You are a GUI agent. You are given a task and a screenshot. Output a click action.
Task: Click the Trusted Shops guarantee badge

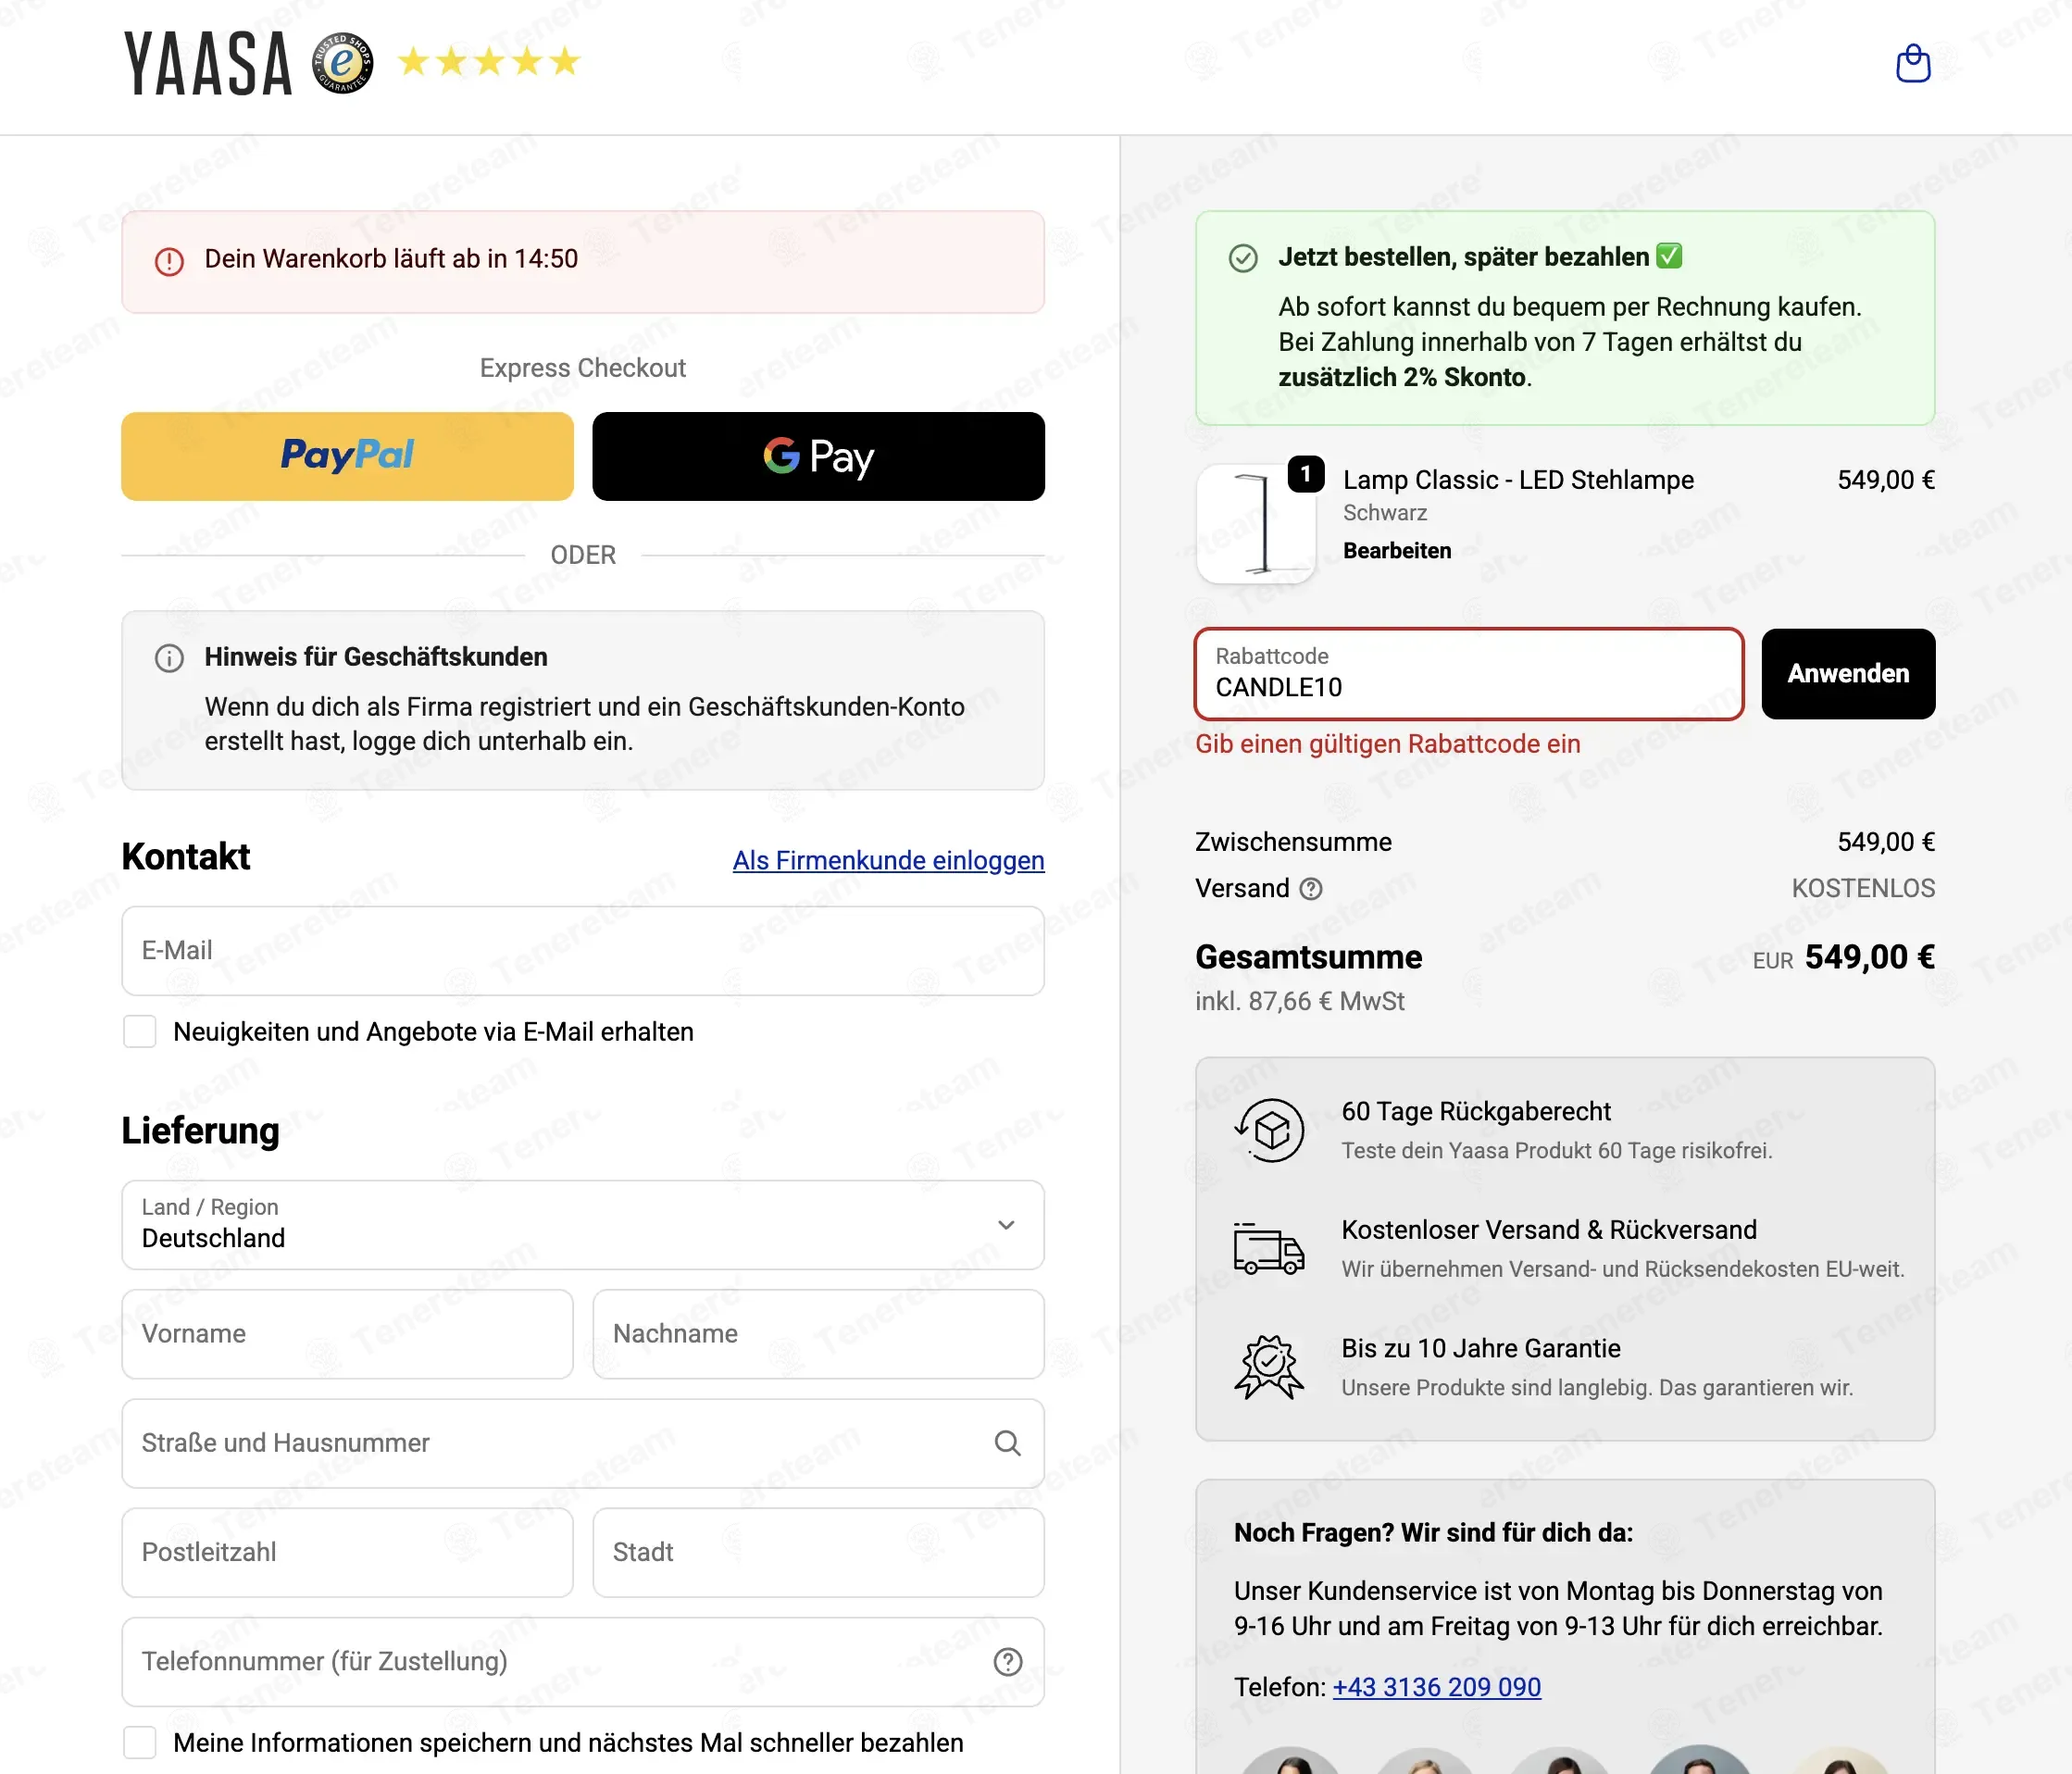pos(342,63)
